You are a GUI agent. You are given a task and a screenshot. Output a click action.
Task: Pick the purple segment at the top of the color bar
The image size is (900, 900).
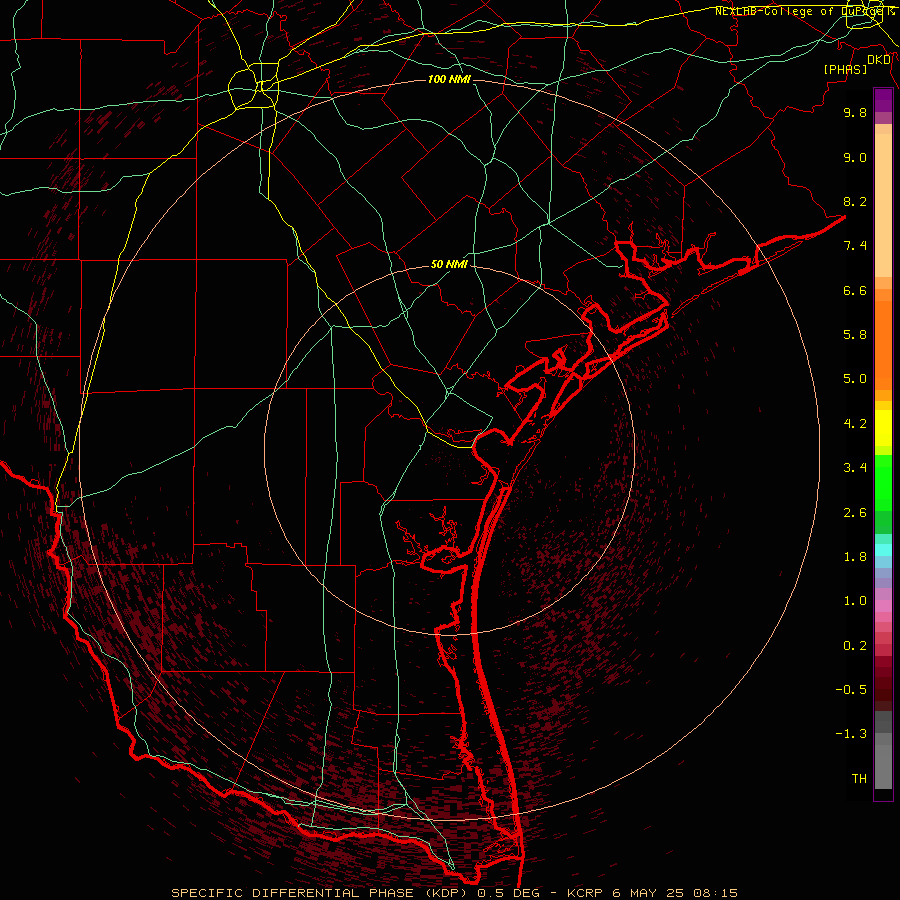click(x=883, y=100)
